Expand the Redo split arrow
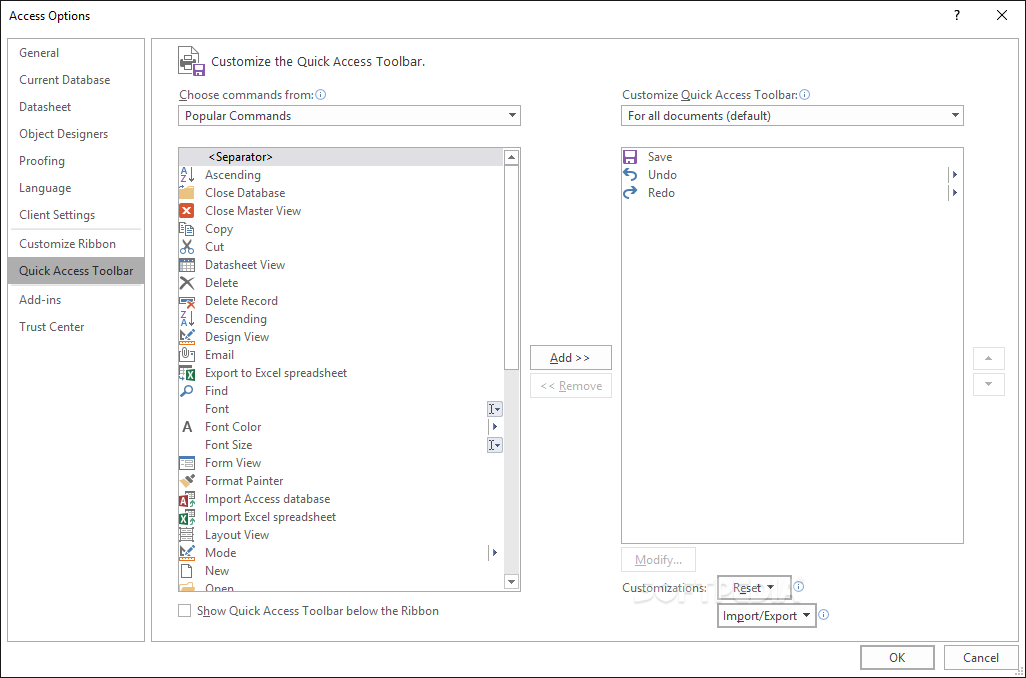 (955, 193)
